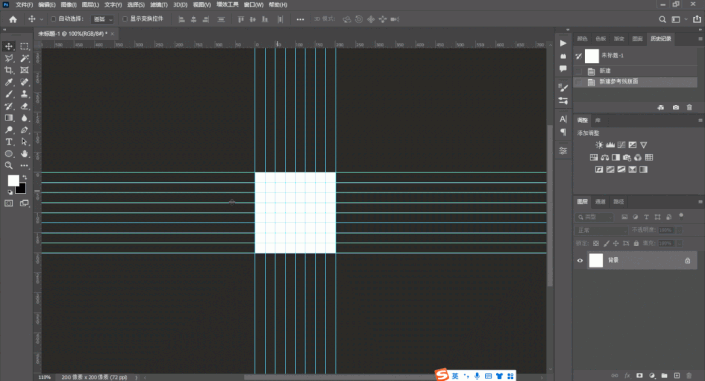Open the Adjustments panel flyout menu
The width and height of the screenshot is (705, 381).
tap(700, 120)
